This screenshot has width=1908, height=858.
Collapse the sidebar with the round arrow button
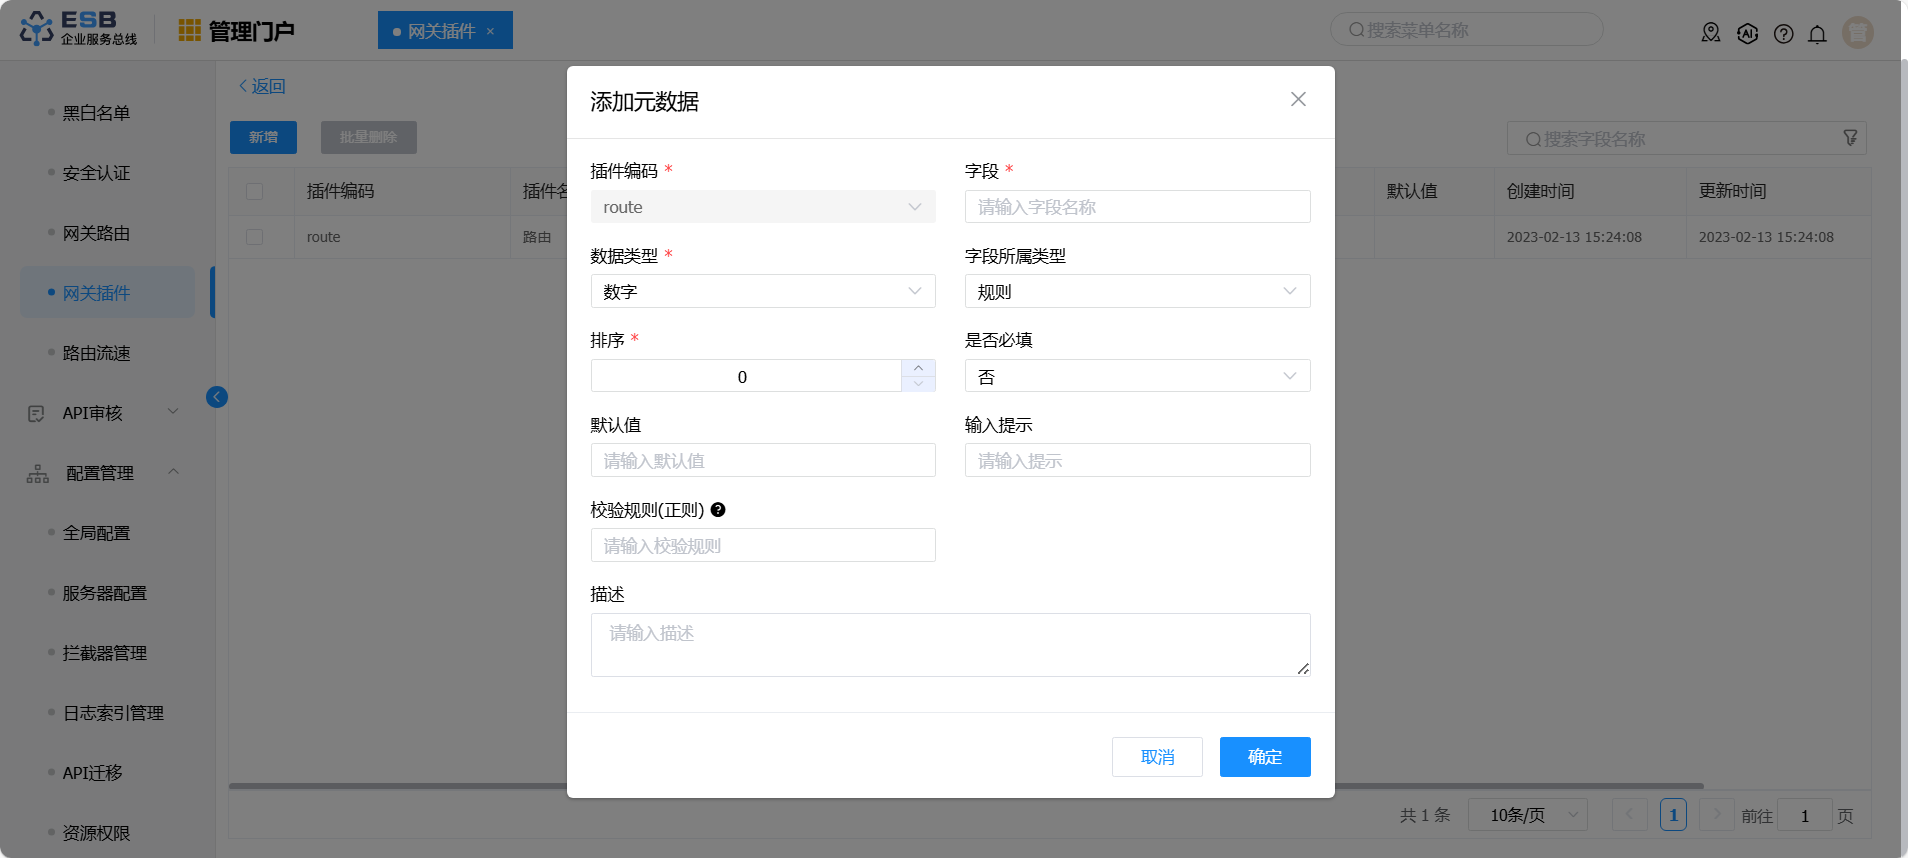click(x=217, y=397)
